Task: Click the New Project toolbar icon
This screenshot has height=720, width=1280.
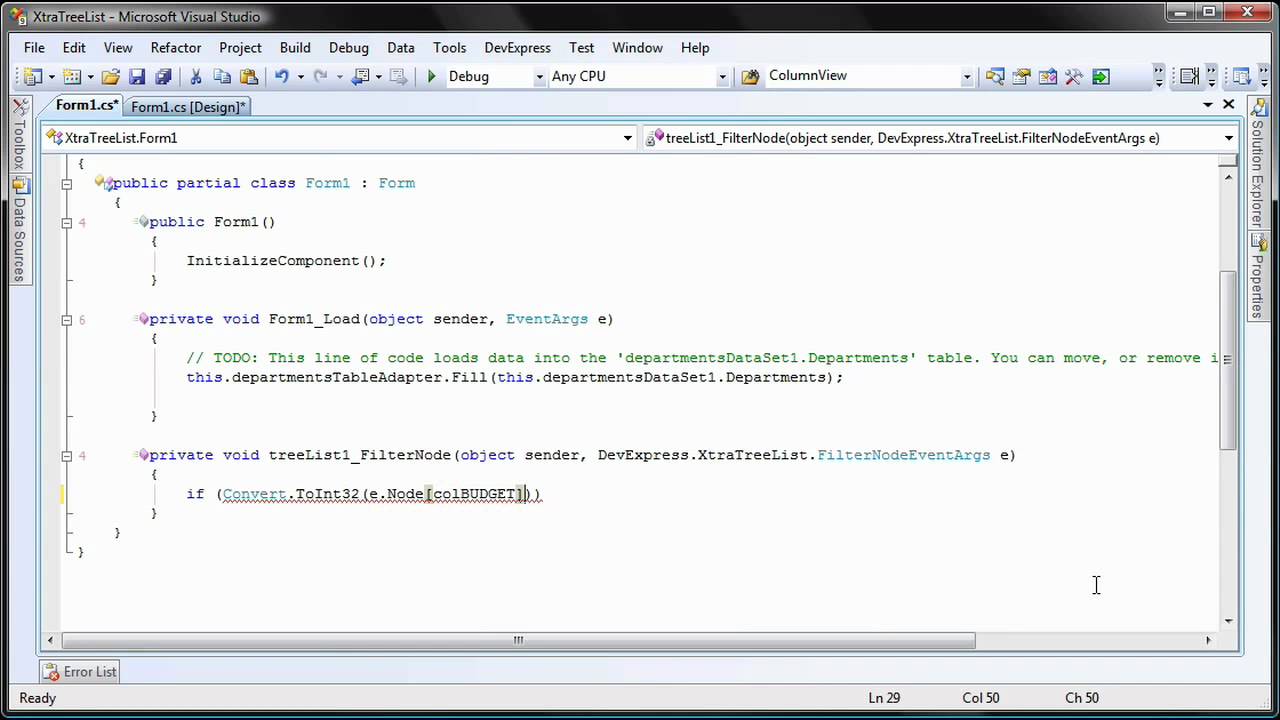Action: pos(32,76)
